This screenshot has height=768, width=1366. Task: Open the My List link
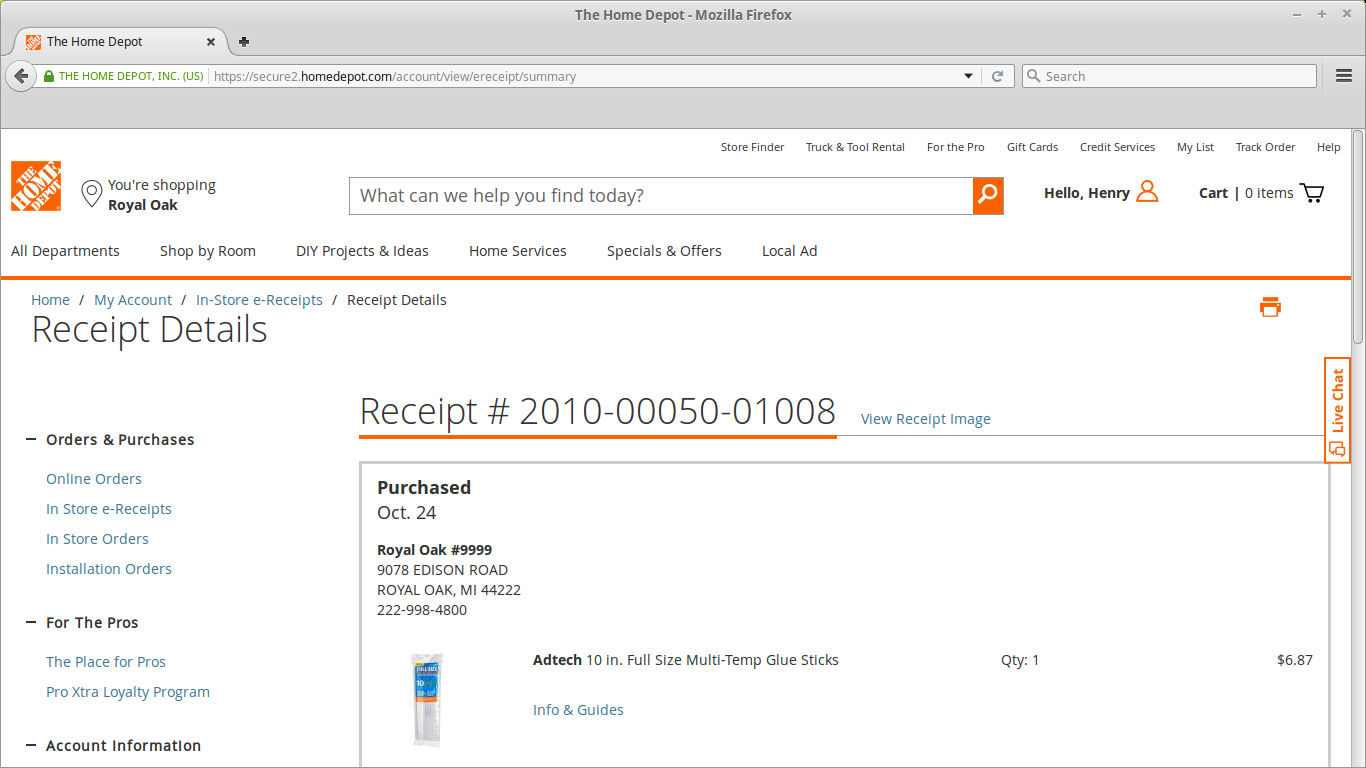[1195, 147]
